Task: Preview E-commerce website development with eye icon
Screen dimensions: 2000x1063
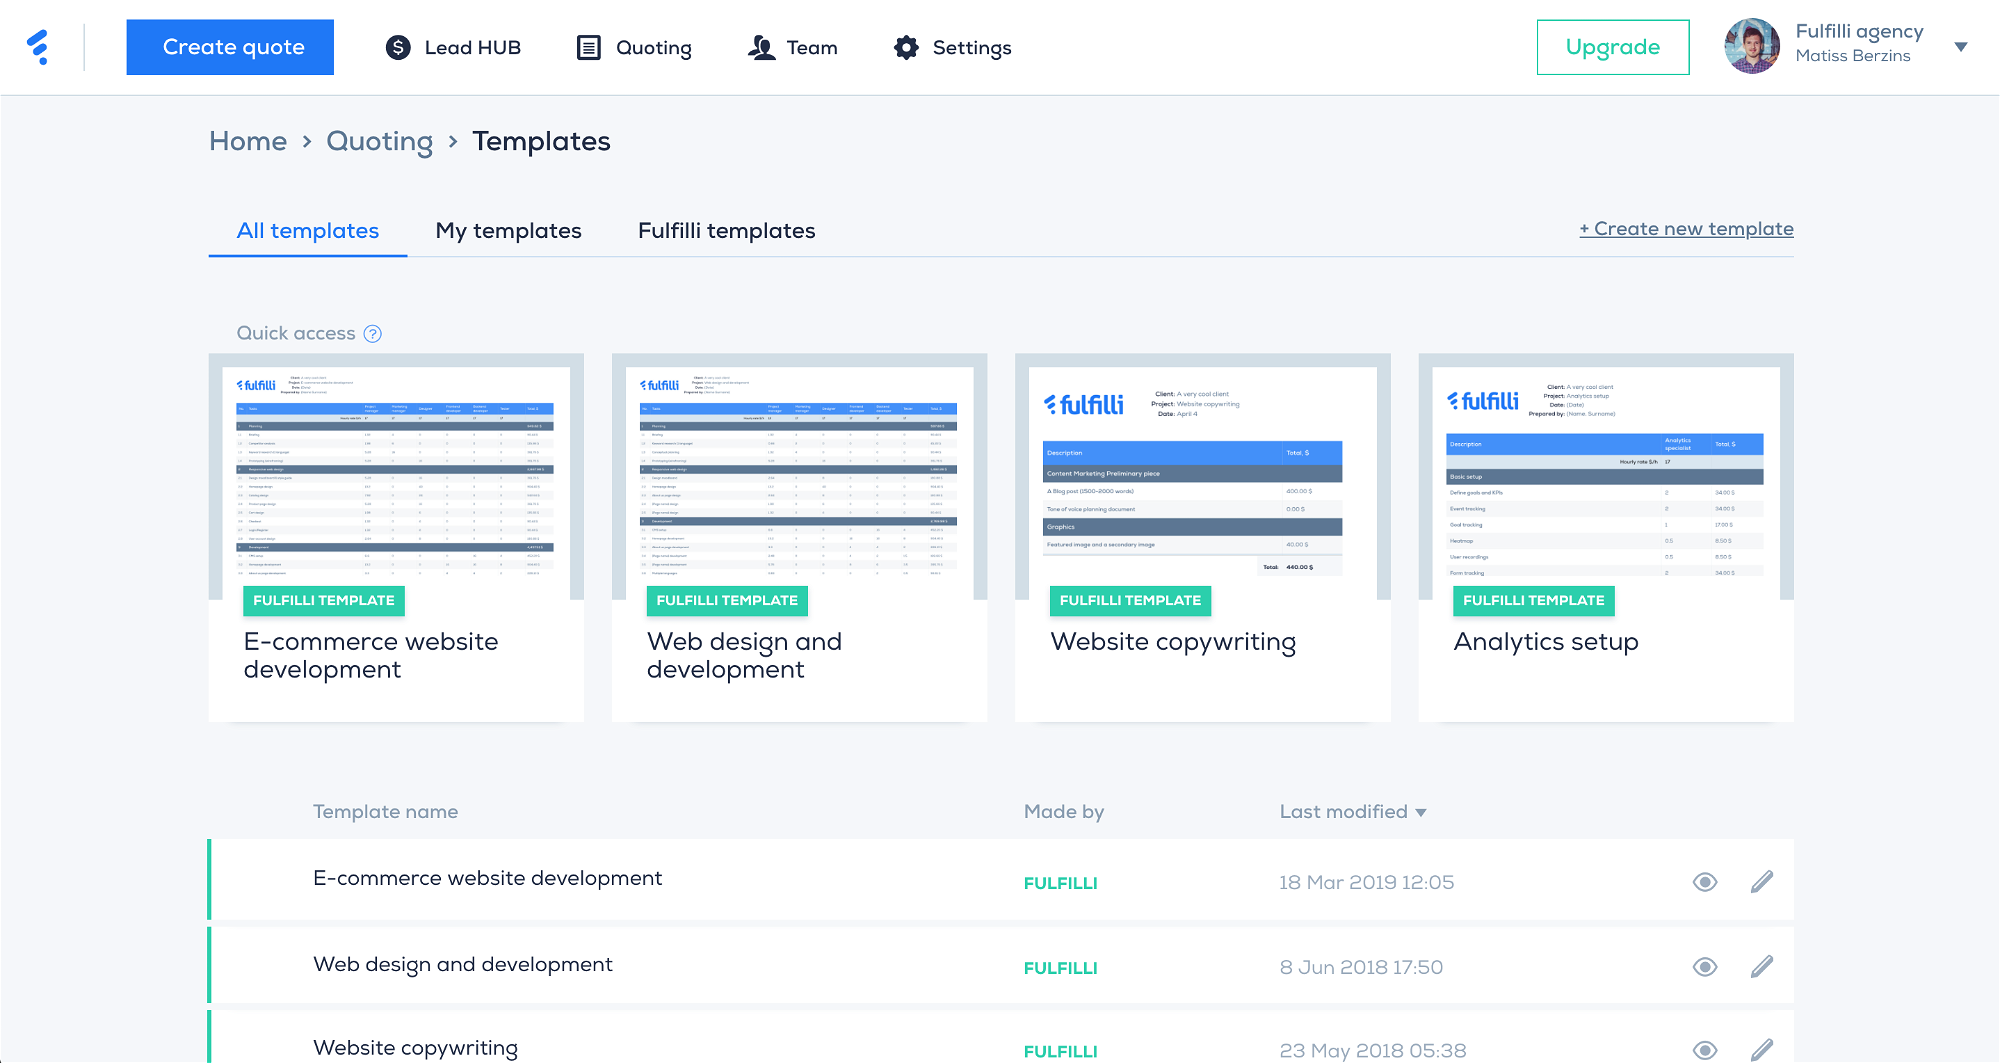Action: [1705, 881]
